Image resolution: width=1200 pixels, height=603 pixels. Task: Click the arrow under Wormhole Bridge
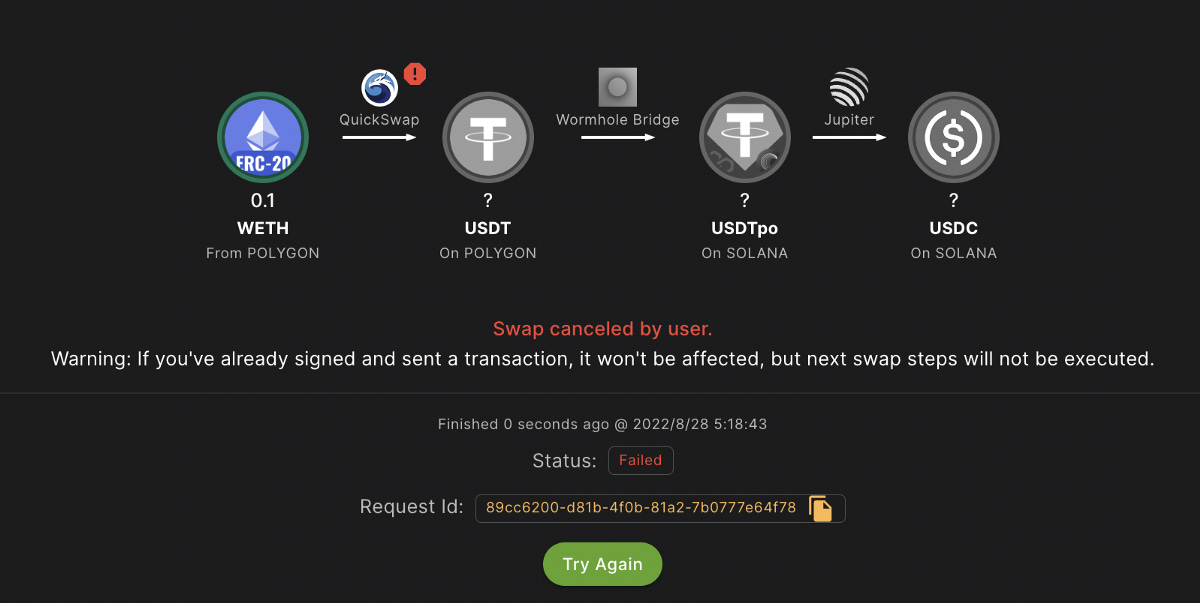point(617,138)
